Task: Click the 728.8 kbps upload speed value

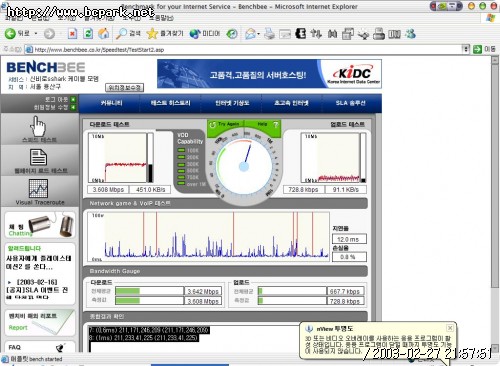Action: tap(303, 190)
